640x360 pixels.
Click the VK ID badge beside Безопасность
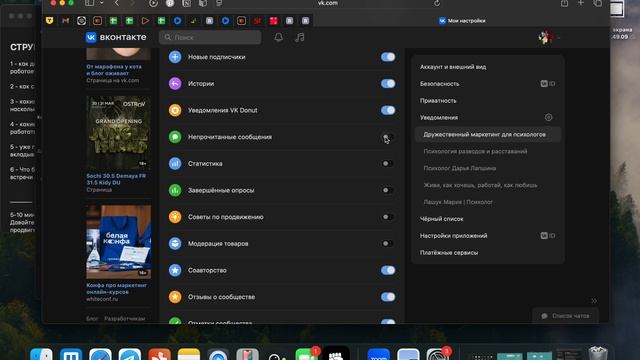(x=548, y=84)
